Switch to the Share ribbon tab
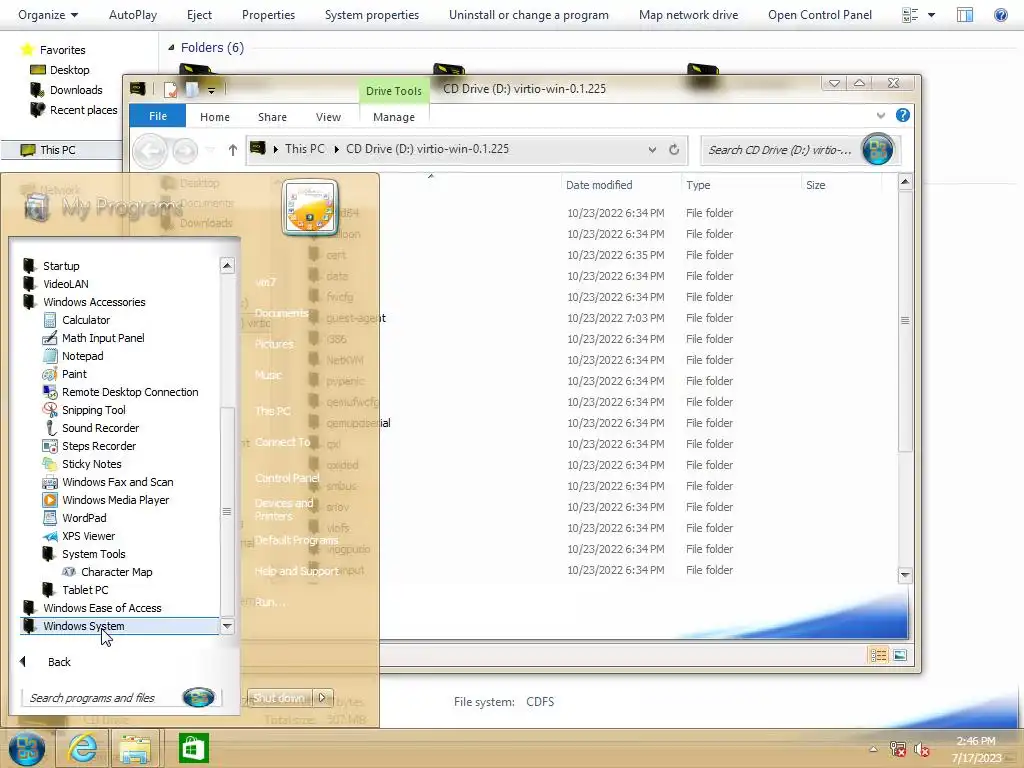This screenshot has height=768, width=1024. tap(272, 117)
